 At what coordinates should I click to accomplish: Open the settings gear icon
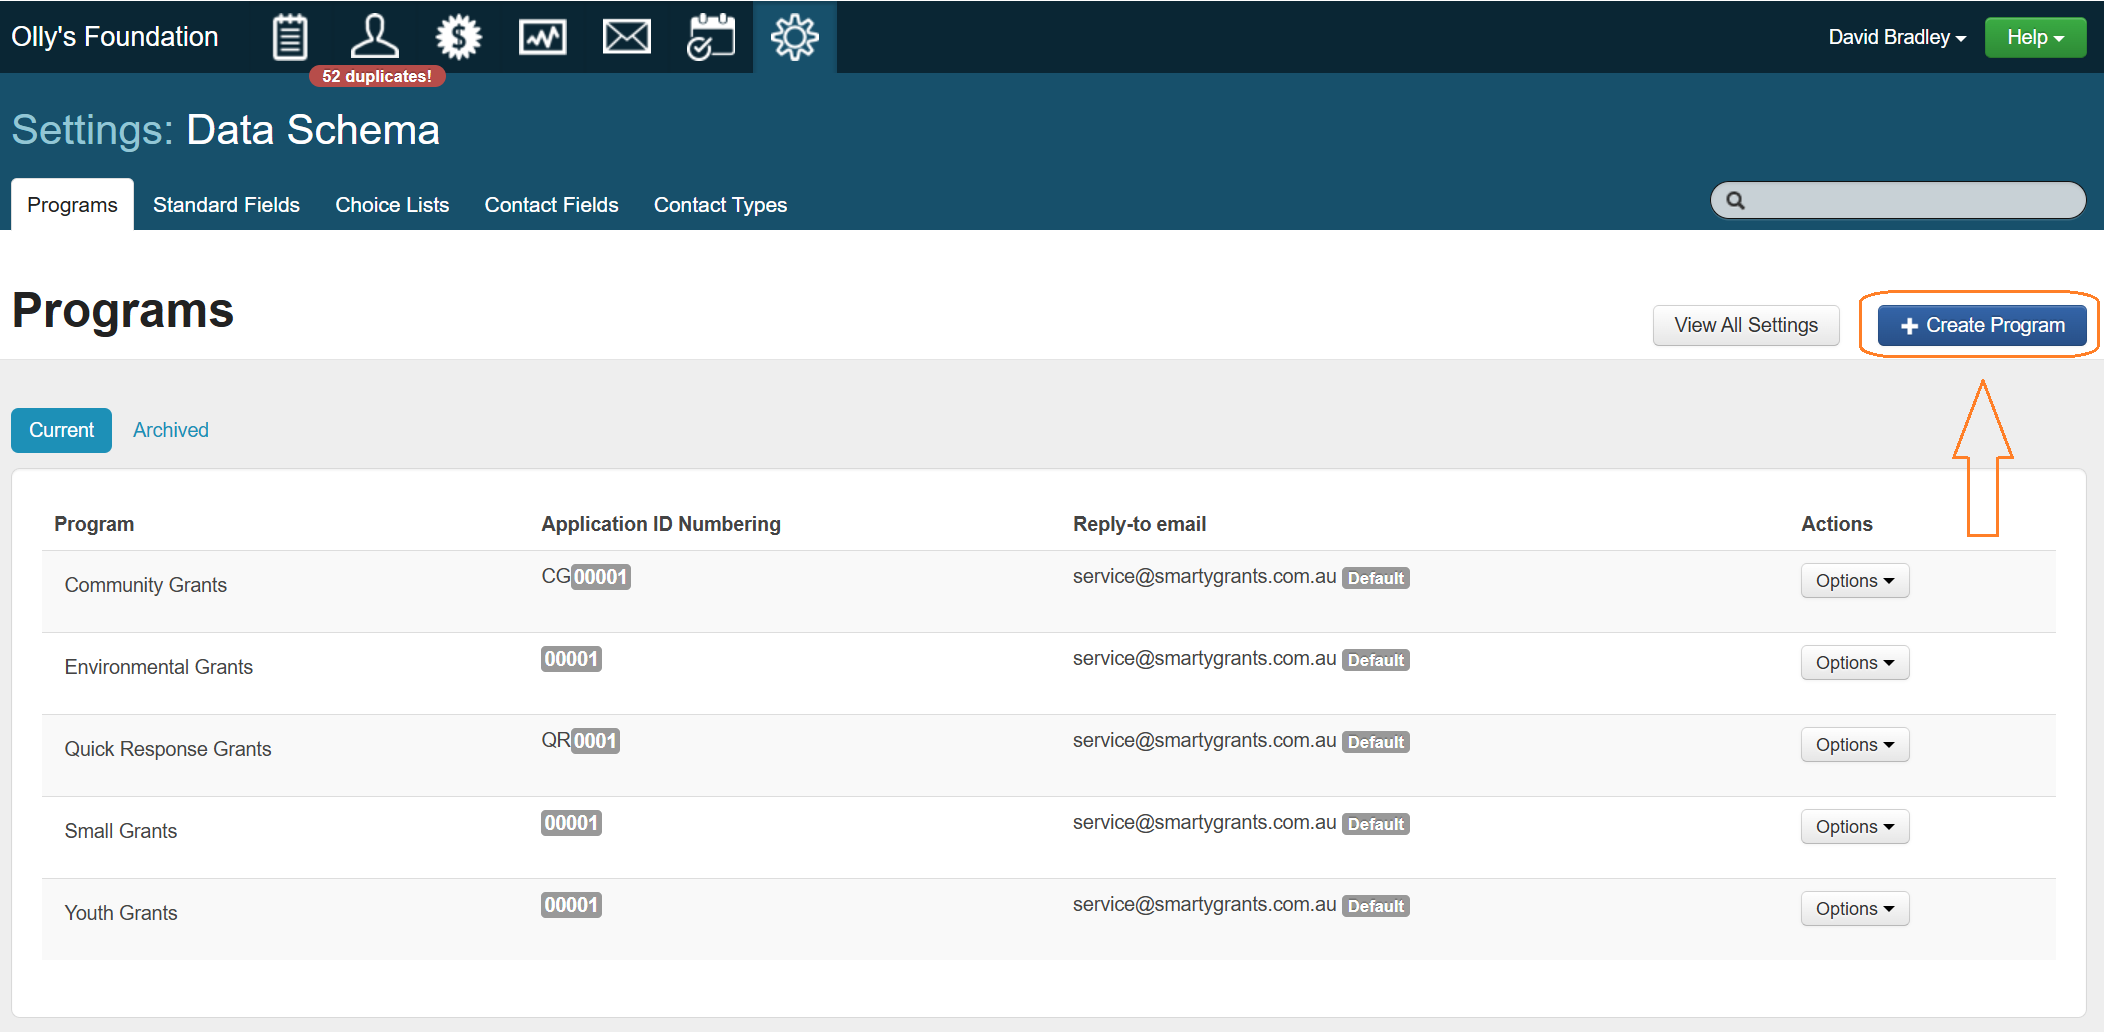pyautogui.click(x=794, y=37)
